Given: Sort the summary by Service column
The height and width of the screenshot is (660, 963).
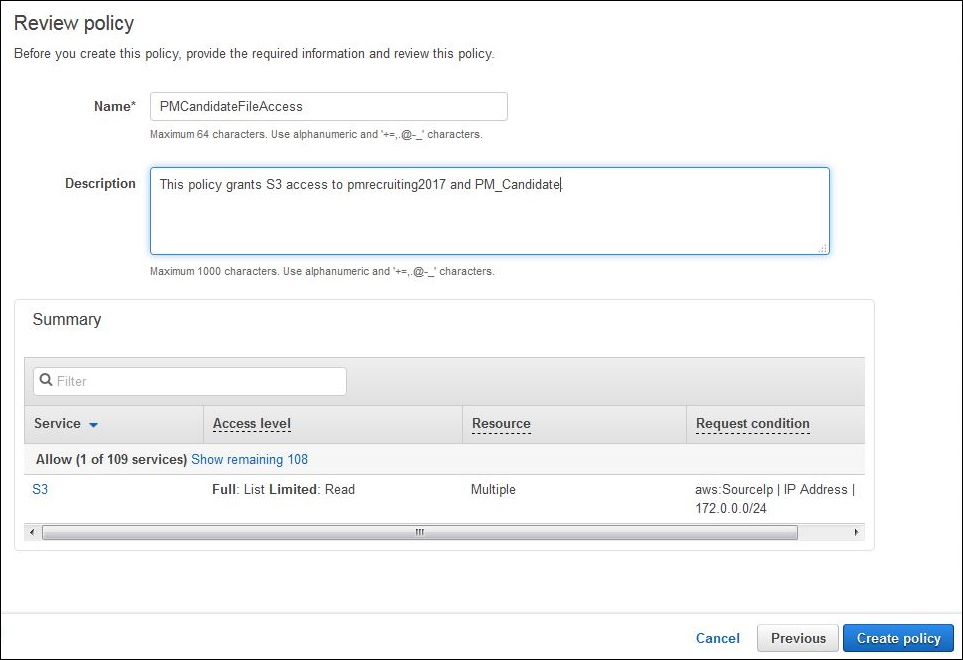Looking at the screenshot, I should [57, 424].
